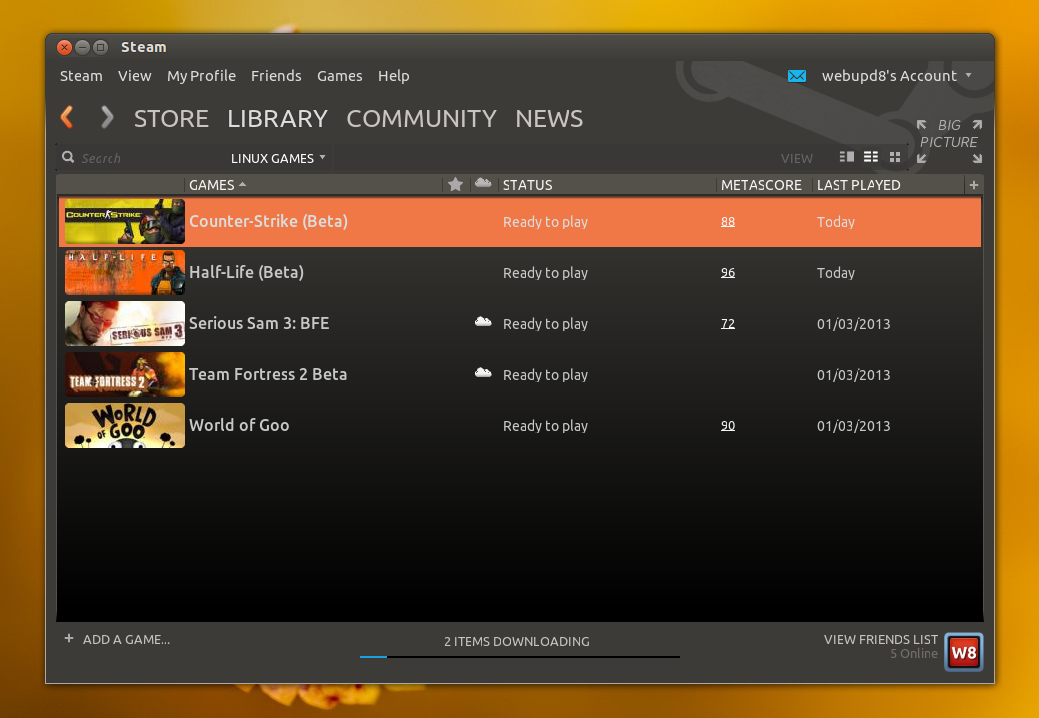
Task: Click the 5 Online friends text
Action: point(914,654)
